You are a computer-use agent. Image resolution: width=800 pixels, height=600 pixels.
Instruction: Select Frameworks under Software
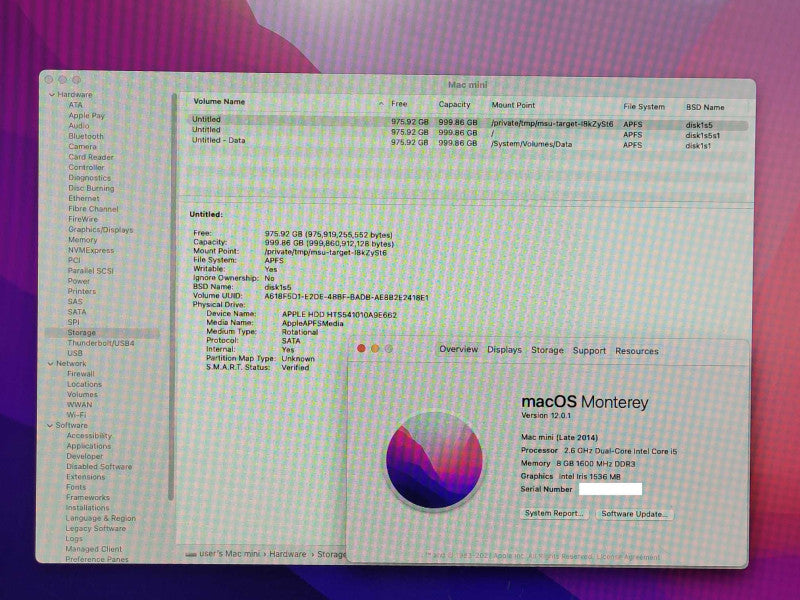(x=88, y=497)
